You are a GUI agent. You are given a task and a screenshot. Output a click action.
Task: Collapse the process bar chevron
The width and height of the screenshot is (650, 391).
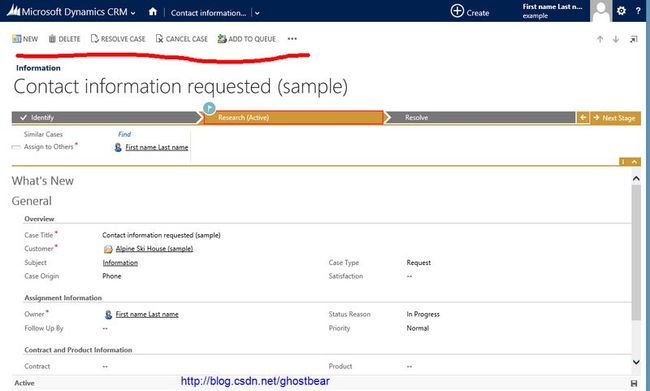(x=635, y=162)
